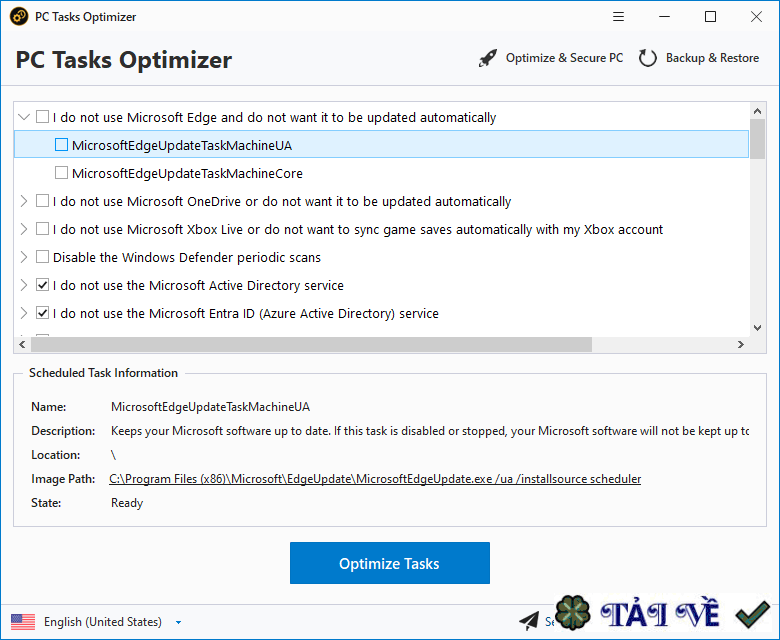Collapse the Microsoft Edge tasks group

24,117
